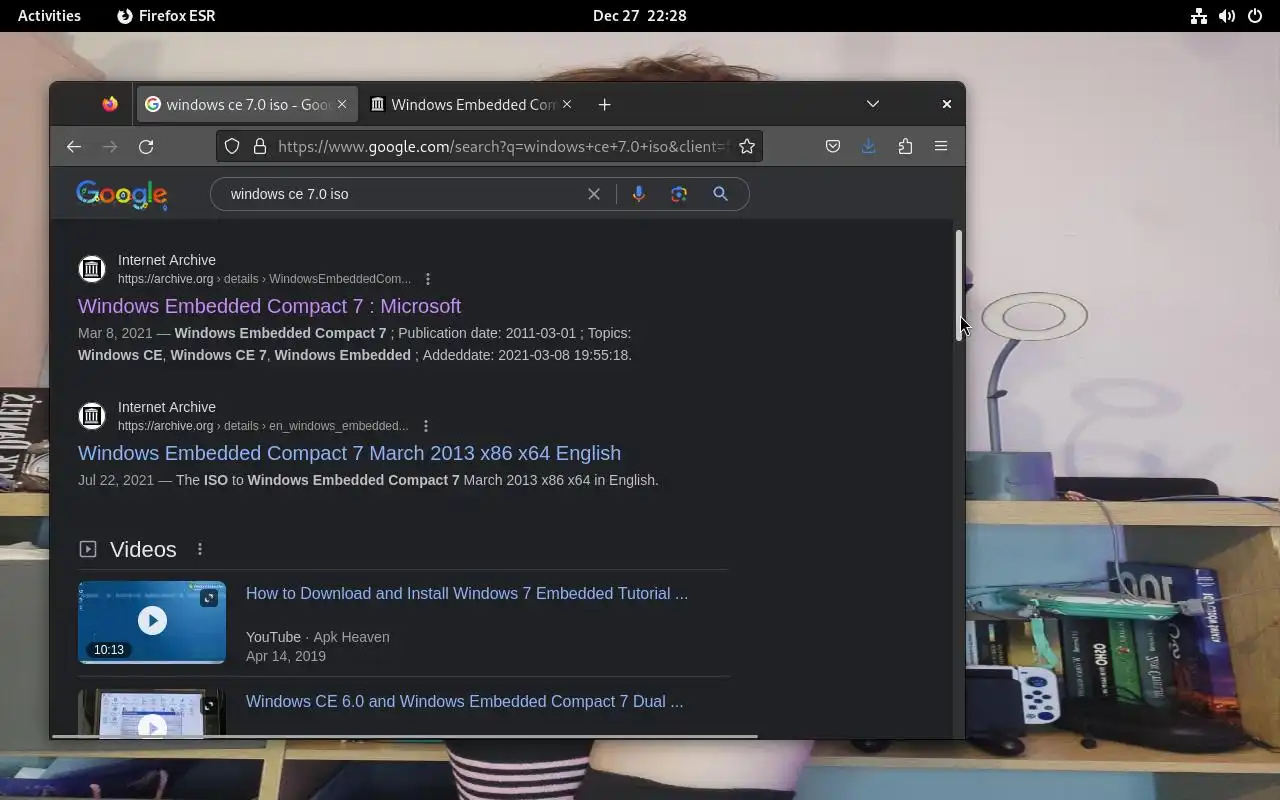Click Internet Archive favicon of second result
The image size is (1280, 800).
[92, 416]
